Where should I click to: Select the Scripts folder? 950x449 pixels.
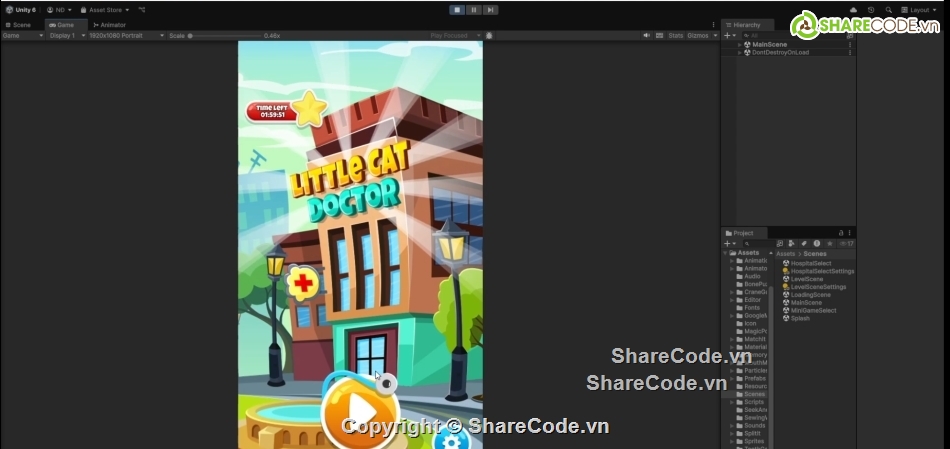pyautogui.click(x=751, y=402)
